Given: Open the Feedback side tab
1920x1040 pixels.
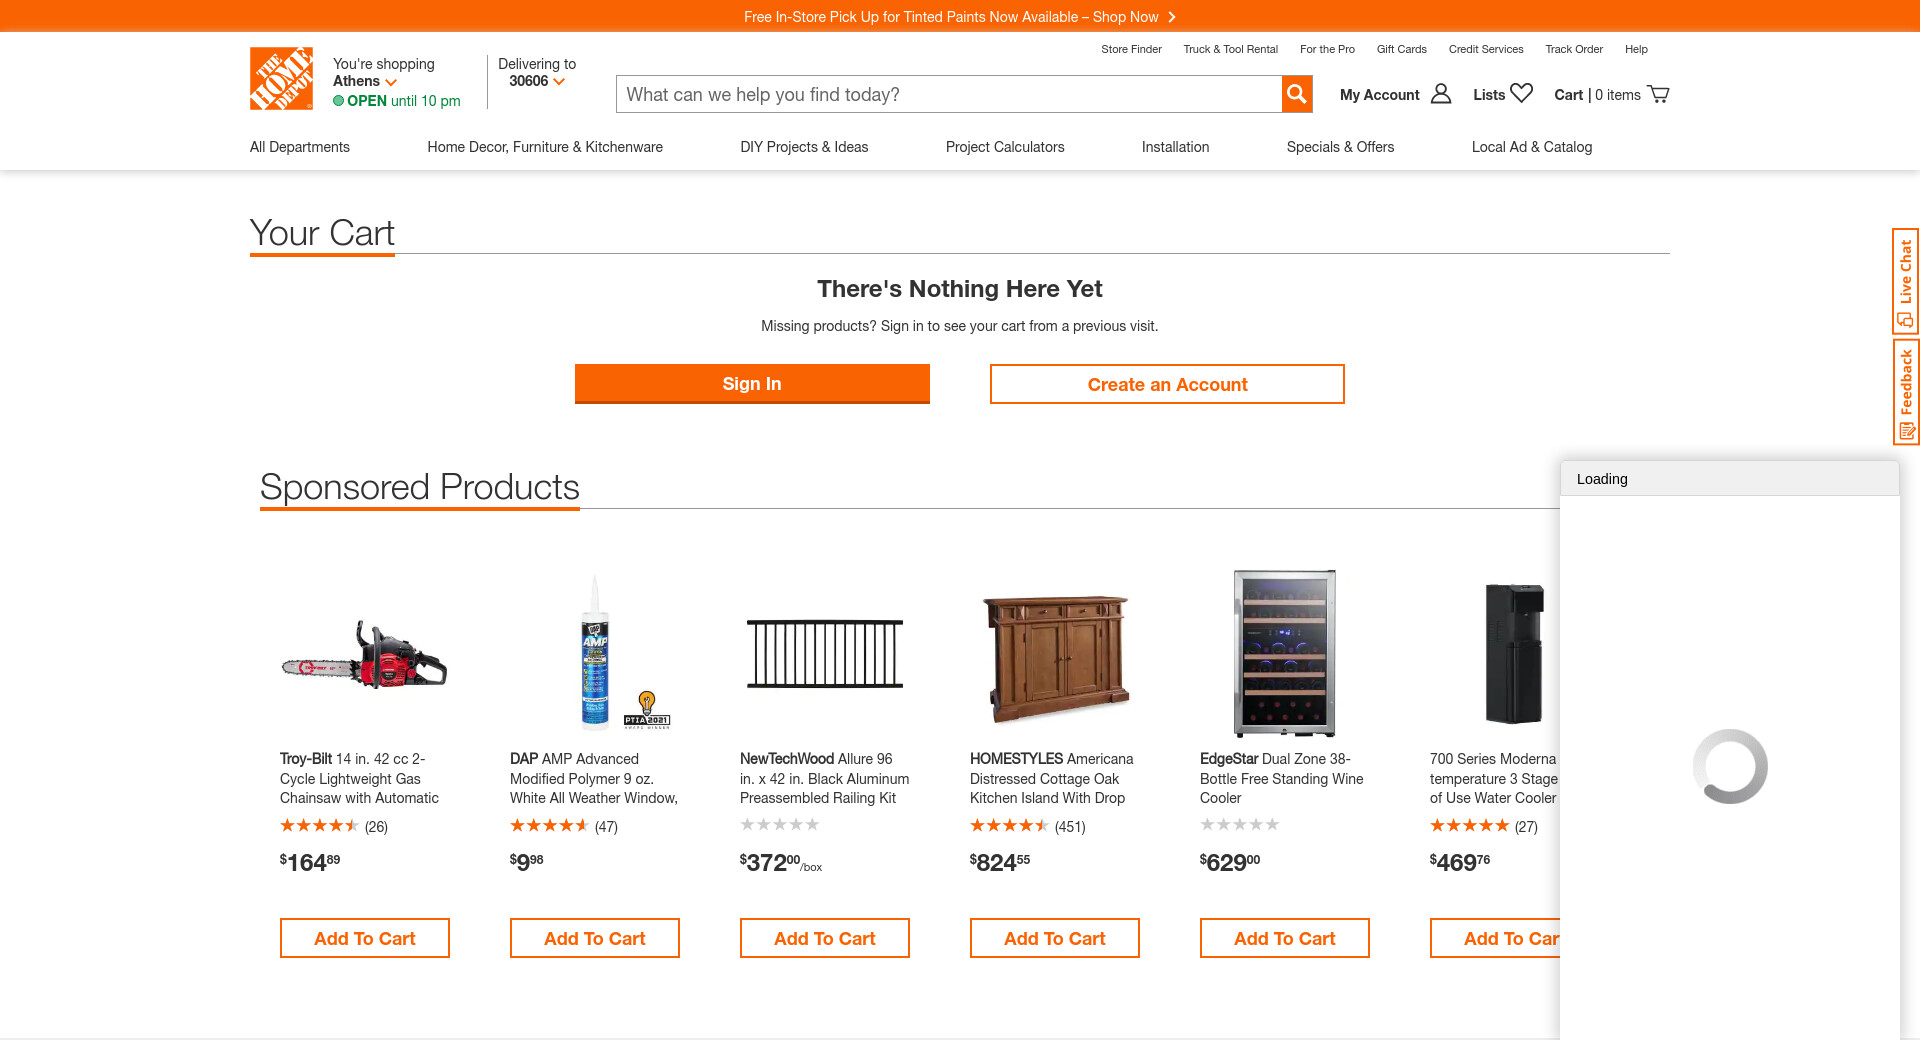Looking at the screenshot, I should point(1905,392).
